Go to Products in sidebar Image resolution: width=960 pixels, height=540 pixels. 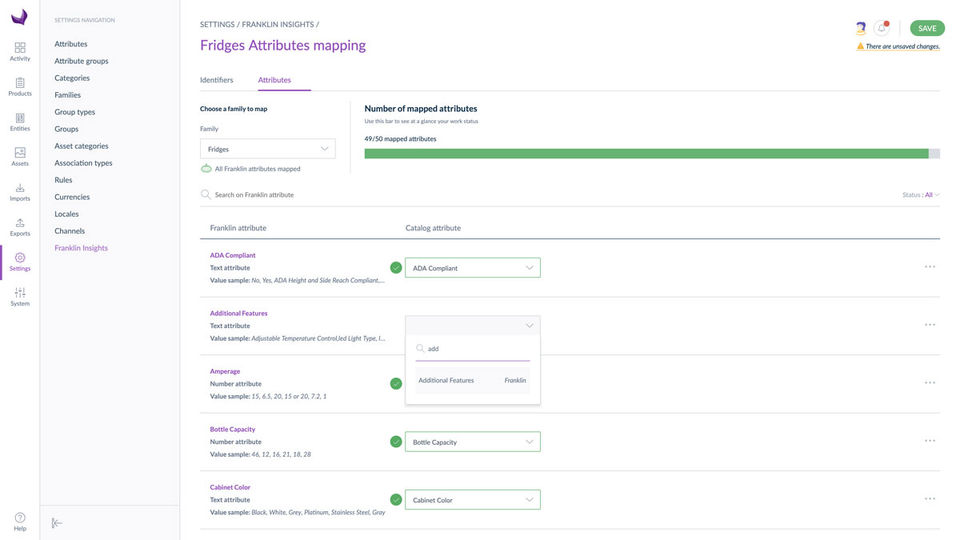click(20, 86)
